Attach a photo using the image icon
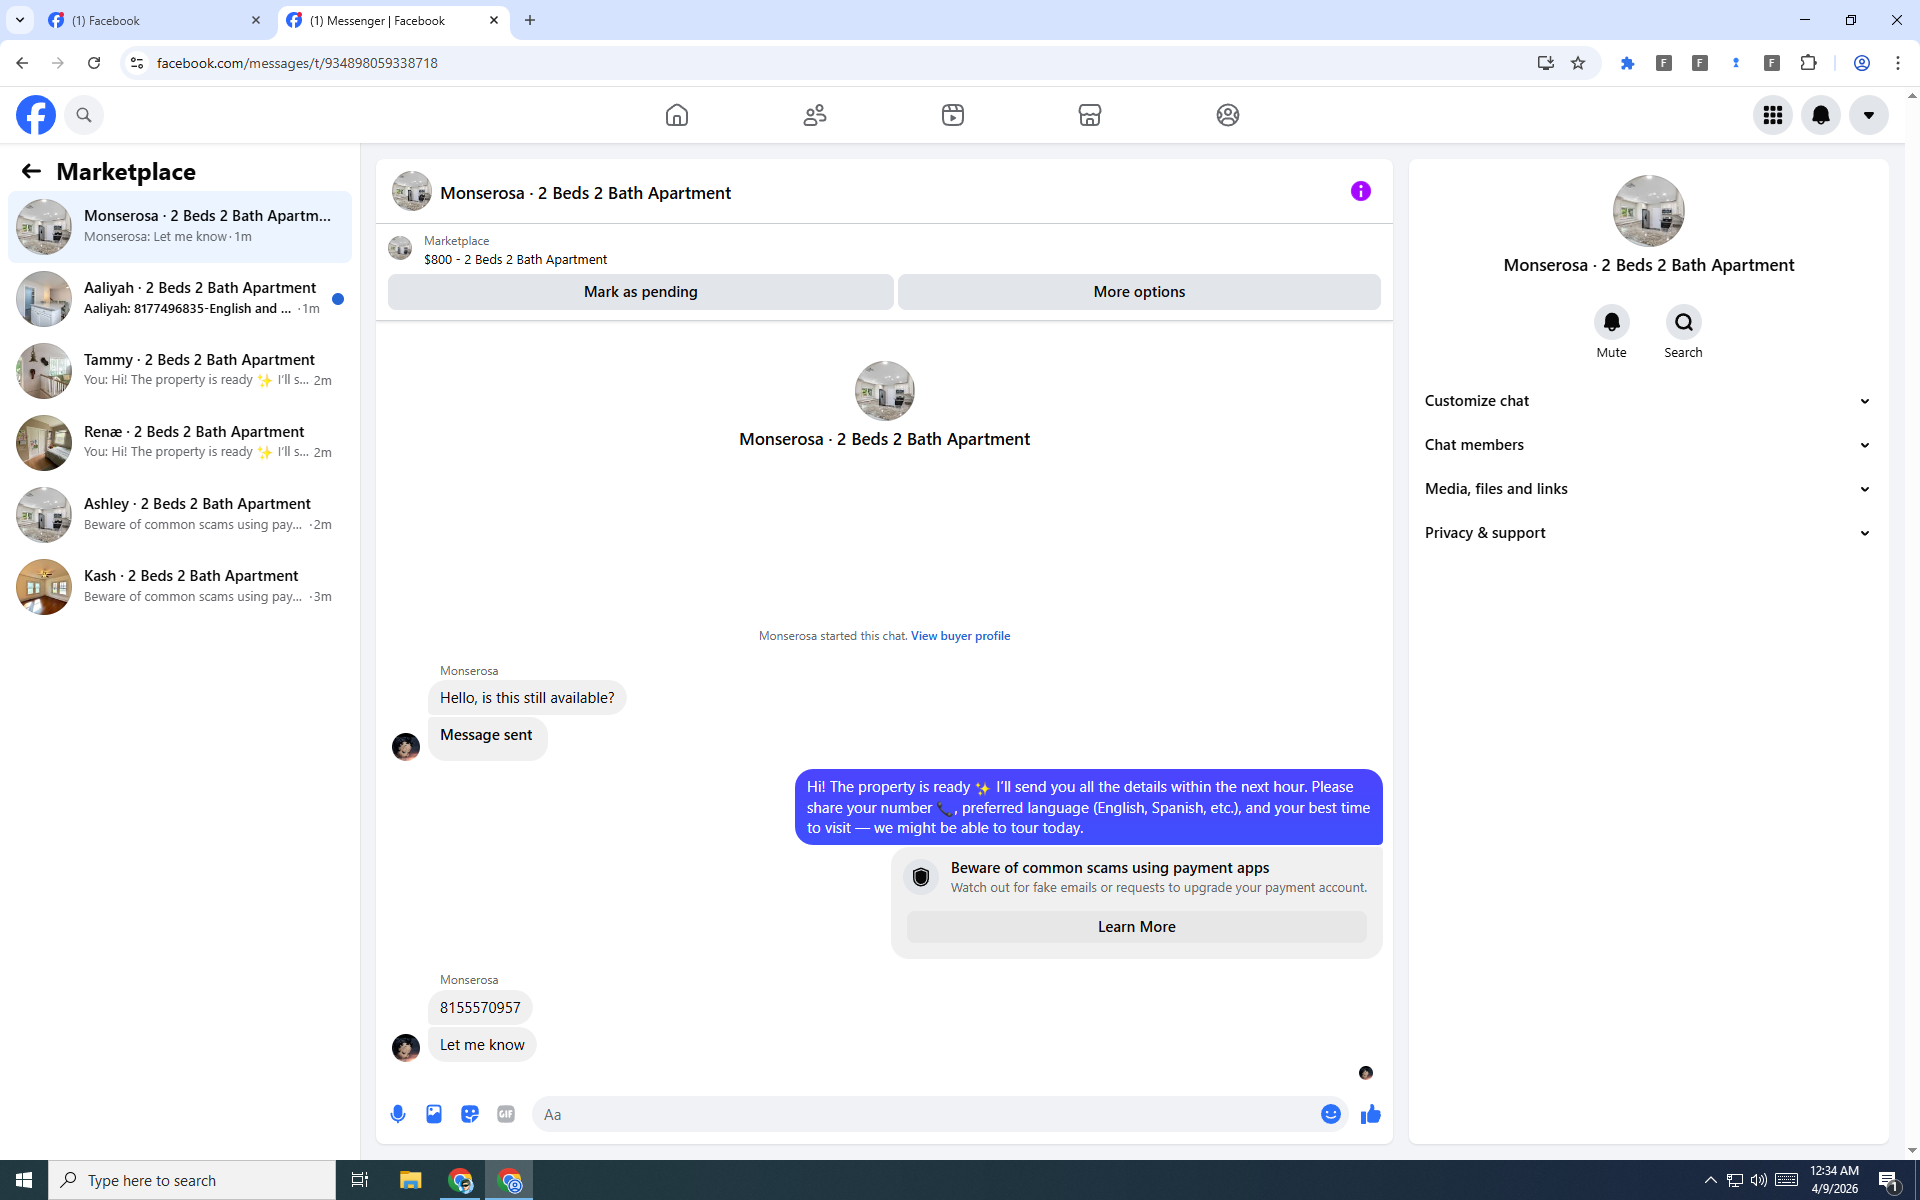The width and height of the screenshot is (1920, 1200). pyautogui.click(x=434, y=1114)
